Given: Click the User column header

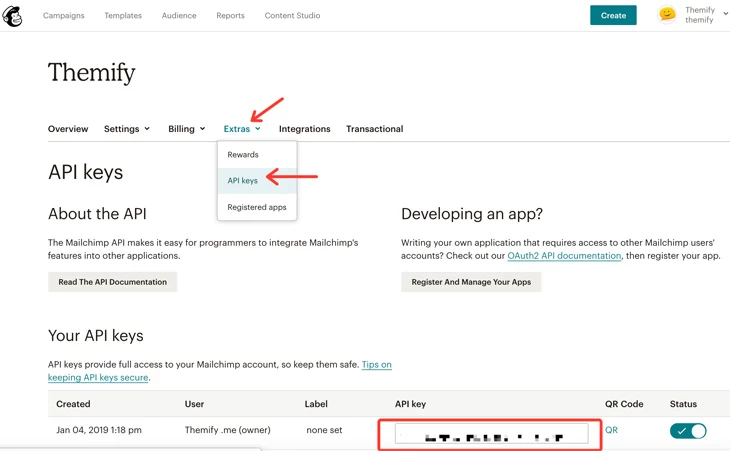Looking at the screenshot, I should click(194, 404).
